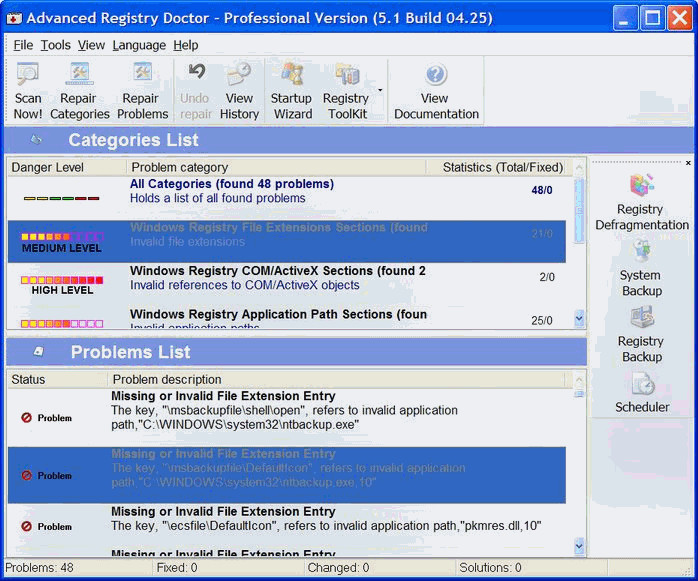Select Windows Registry COM/ActiveX Sections category
This screenshot has height=581, width=698.
[x=287, y=285]
